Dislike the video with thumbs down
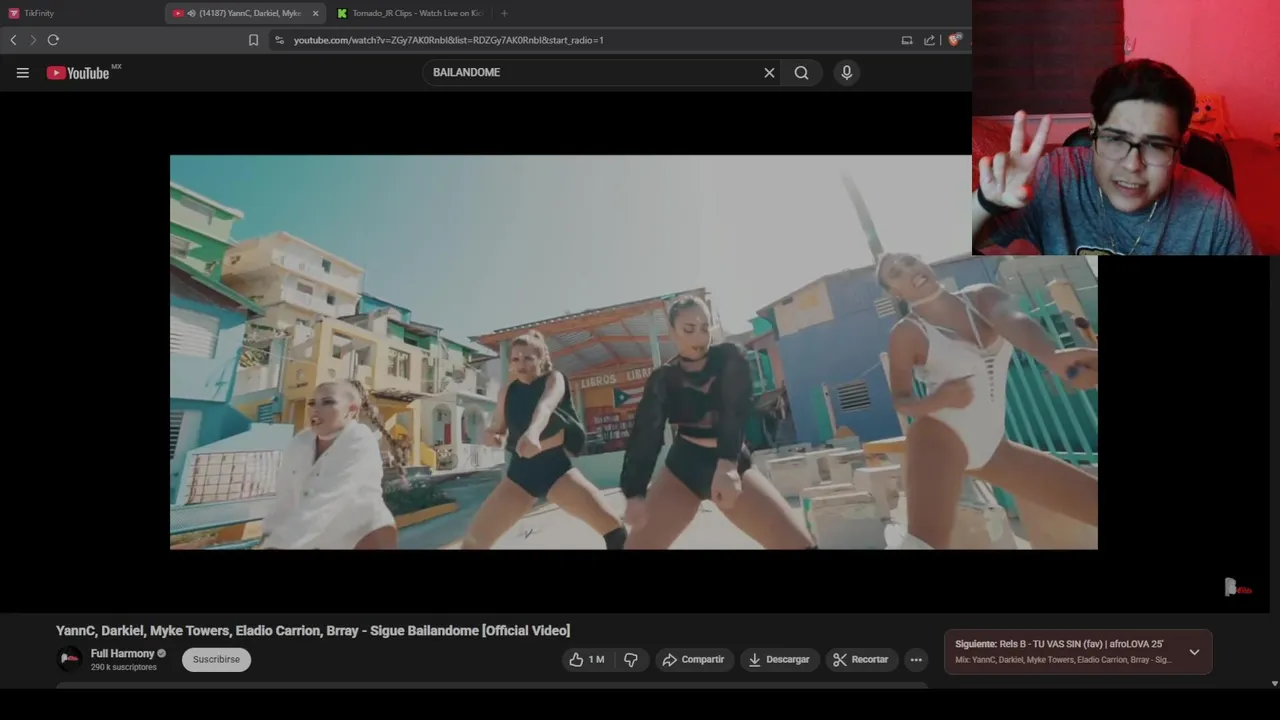 pos(631,659)
